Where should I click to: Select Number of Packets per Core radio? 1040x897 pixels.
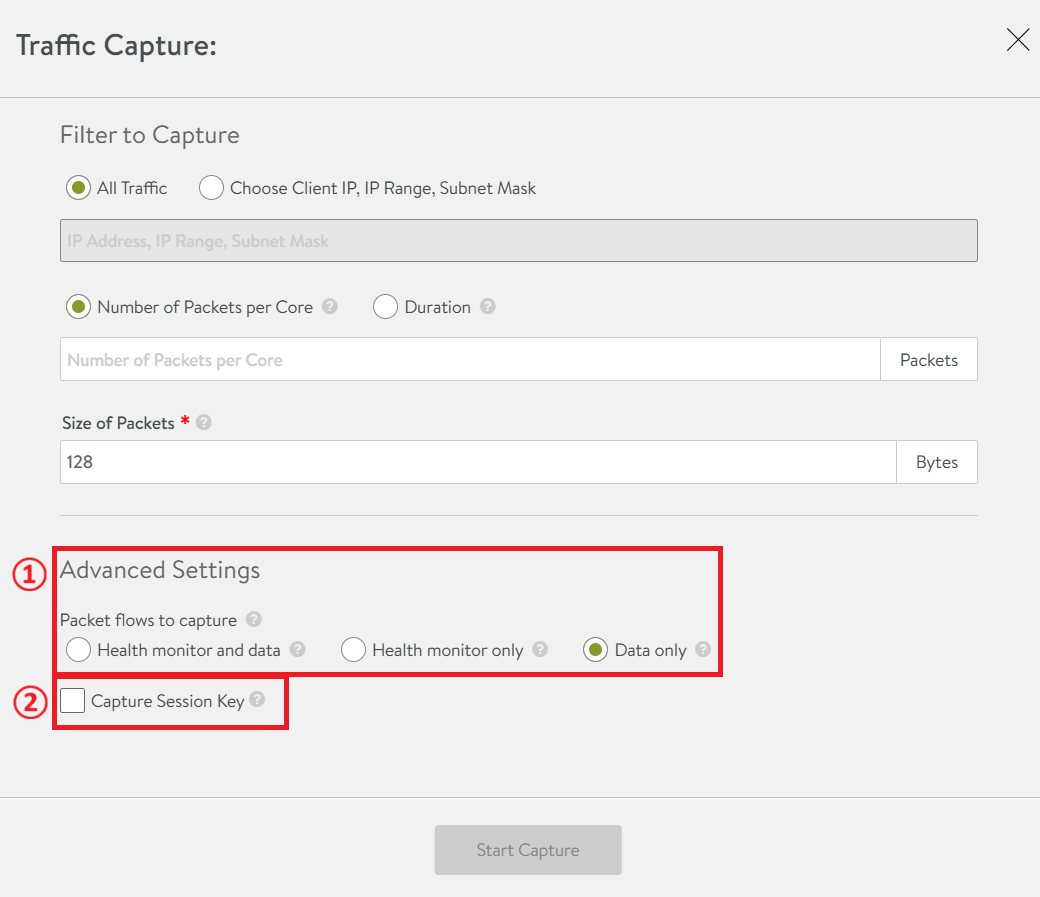pyautogui.click(x=78, y=307)
